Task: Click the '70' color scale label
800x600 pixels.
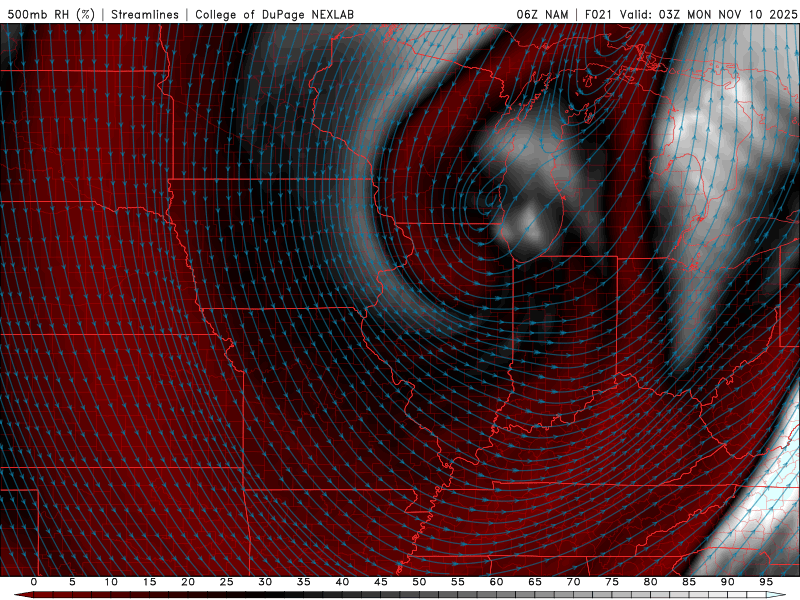Action: tap(573, 582)
